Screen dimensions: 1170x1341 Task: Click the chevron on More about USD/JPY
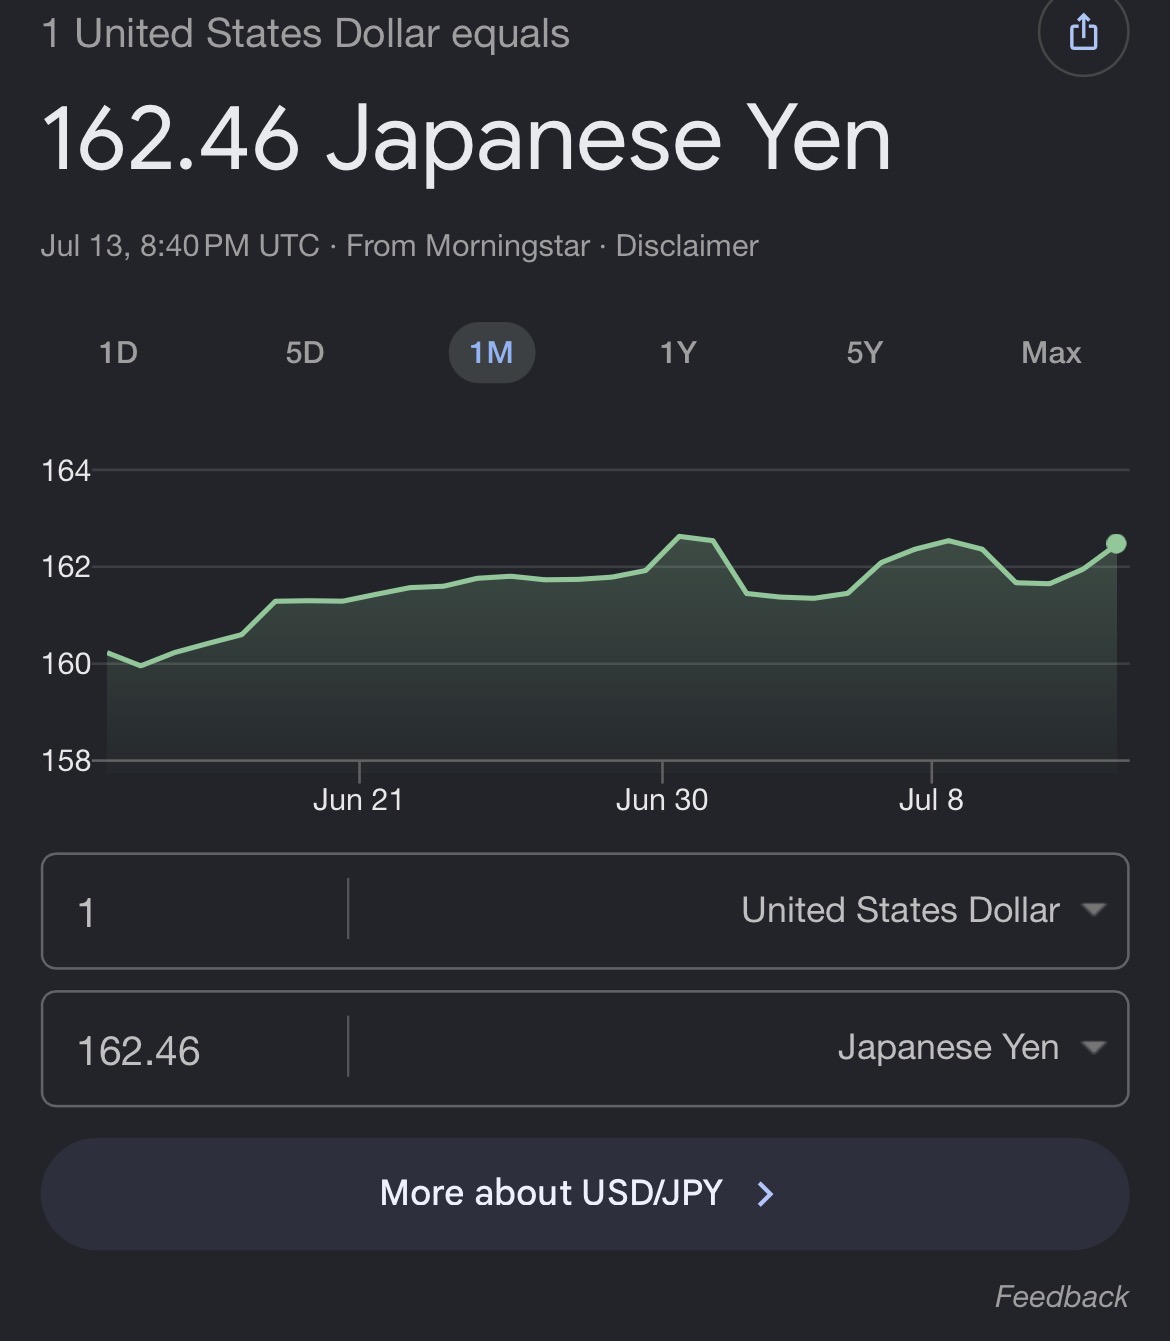pyautogui.click(x=765, y=1193)
